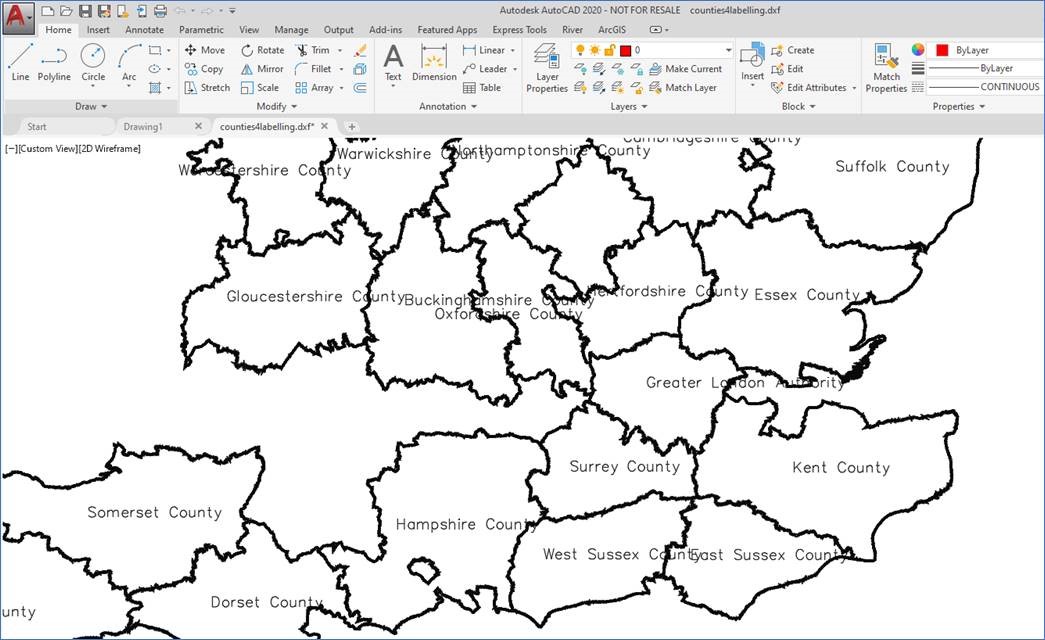Go to the Start file tab
The width and height of the screenshot is (1045, 640).
tap(37, 126)
